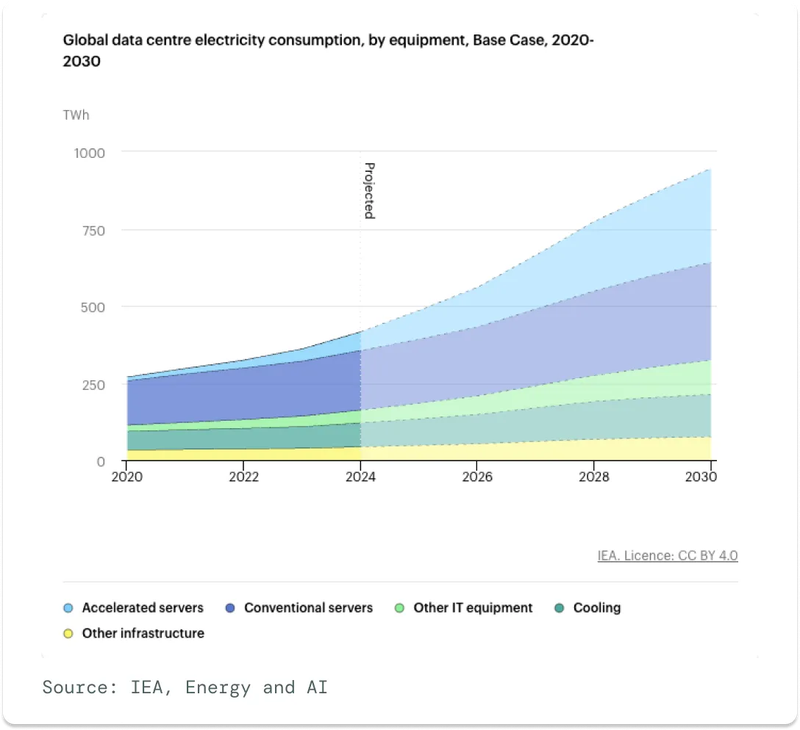Click the 2026 x-axis label
The height and width of the screenshot is (730, 800).
[x=477, y=476]
